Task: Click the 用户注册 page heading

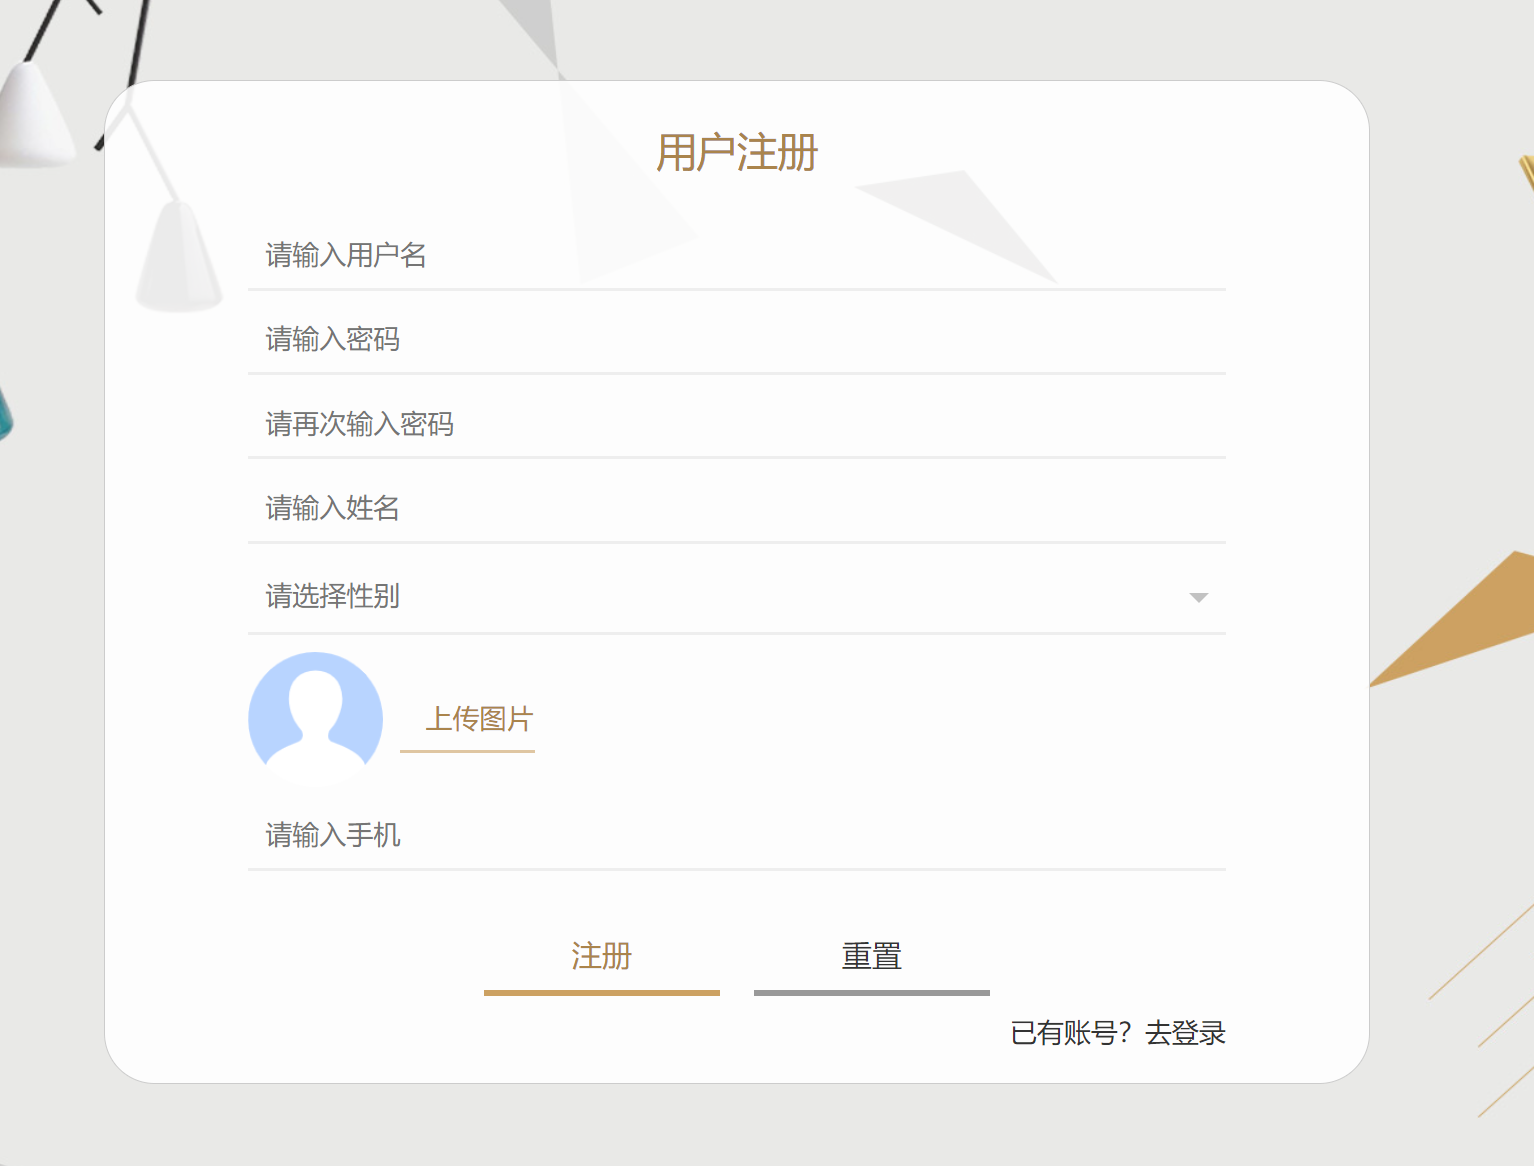Action: [x=737, y=153]
